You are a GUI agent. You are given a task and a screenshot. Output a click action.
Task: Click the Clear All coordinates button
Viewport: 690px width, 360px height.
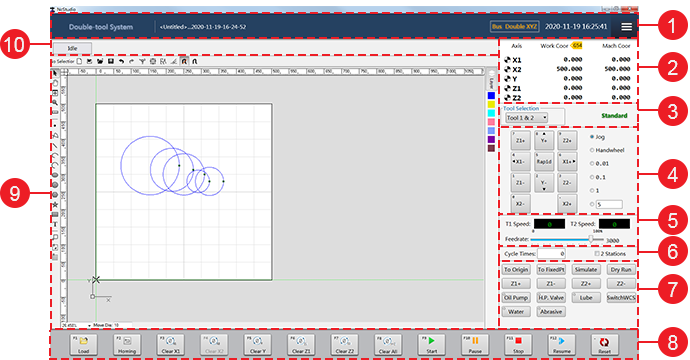(x=388, y=345)
